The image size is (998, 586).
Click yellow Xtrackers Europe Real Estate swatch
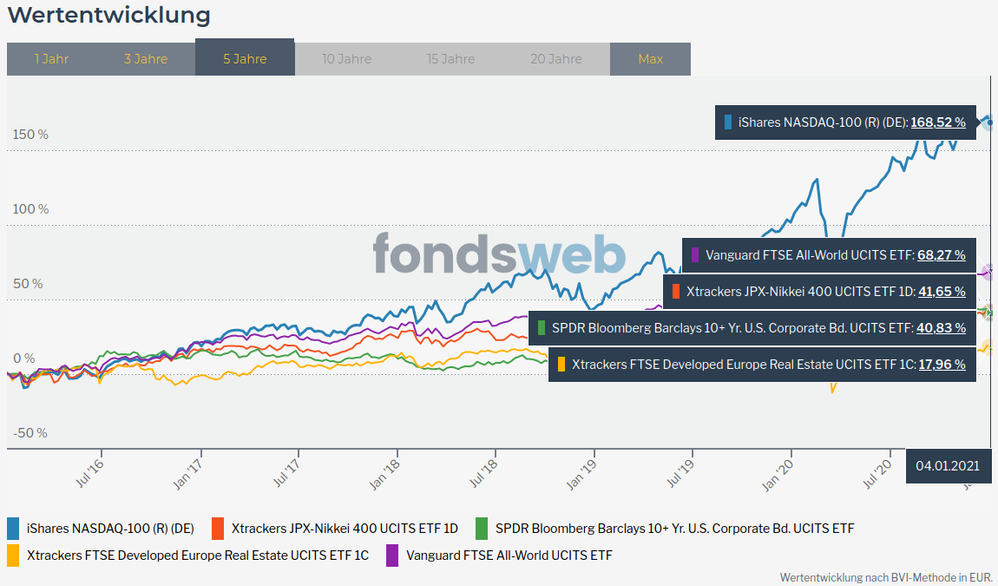pos(14,554)
